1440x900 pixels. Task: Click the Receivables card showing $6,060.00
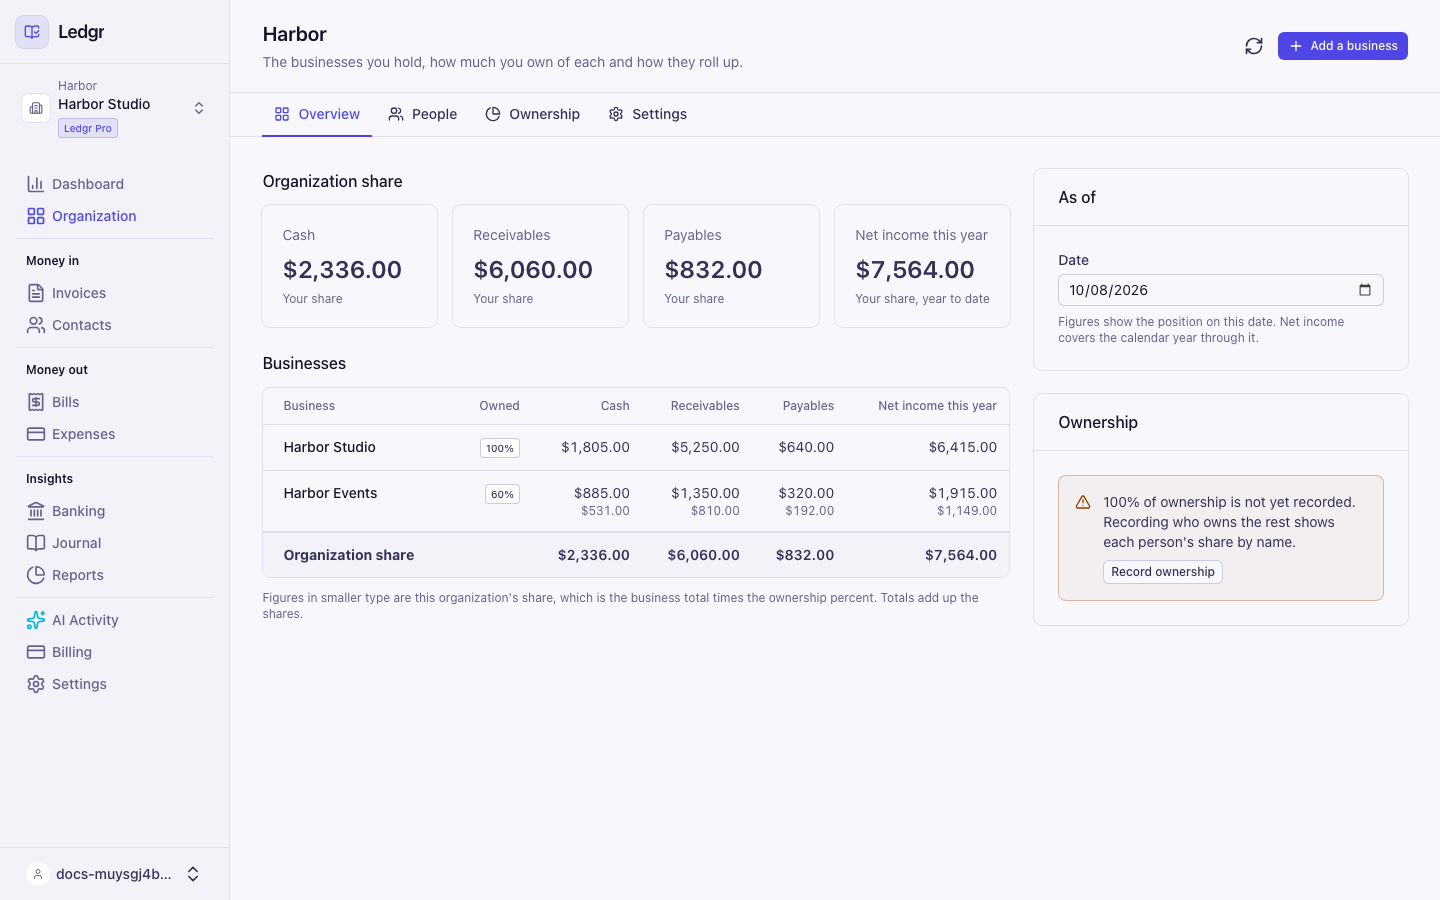(x=541, y=266)
